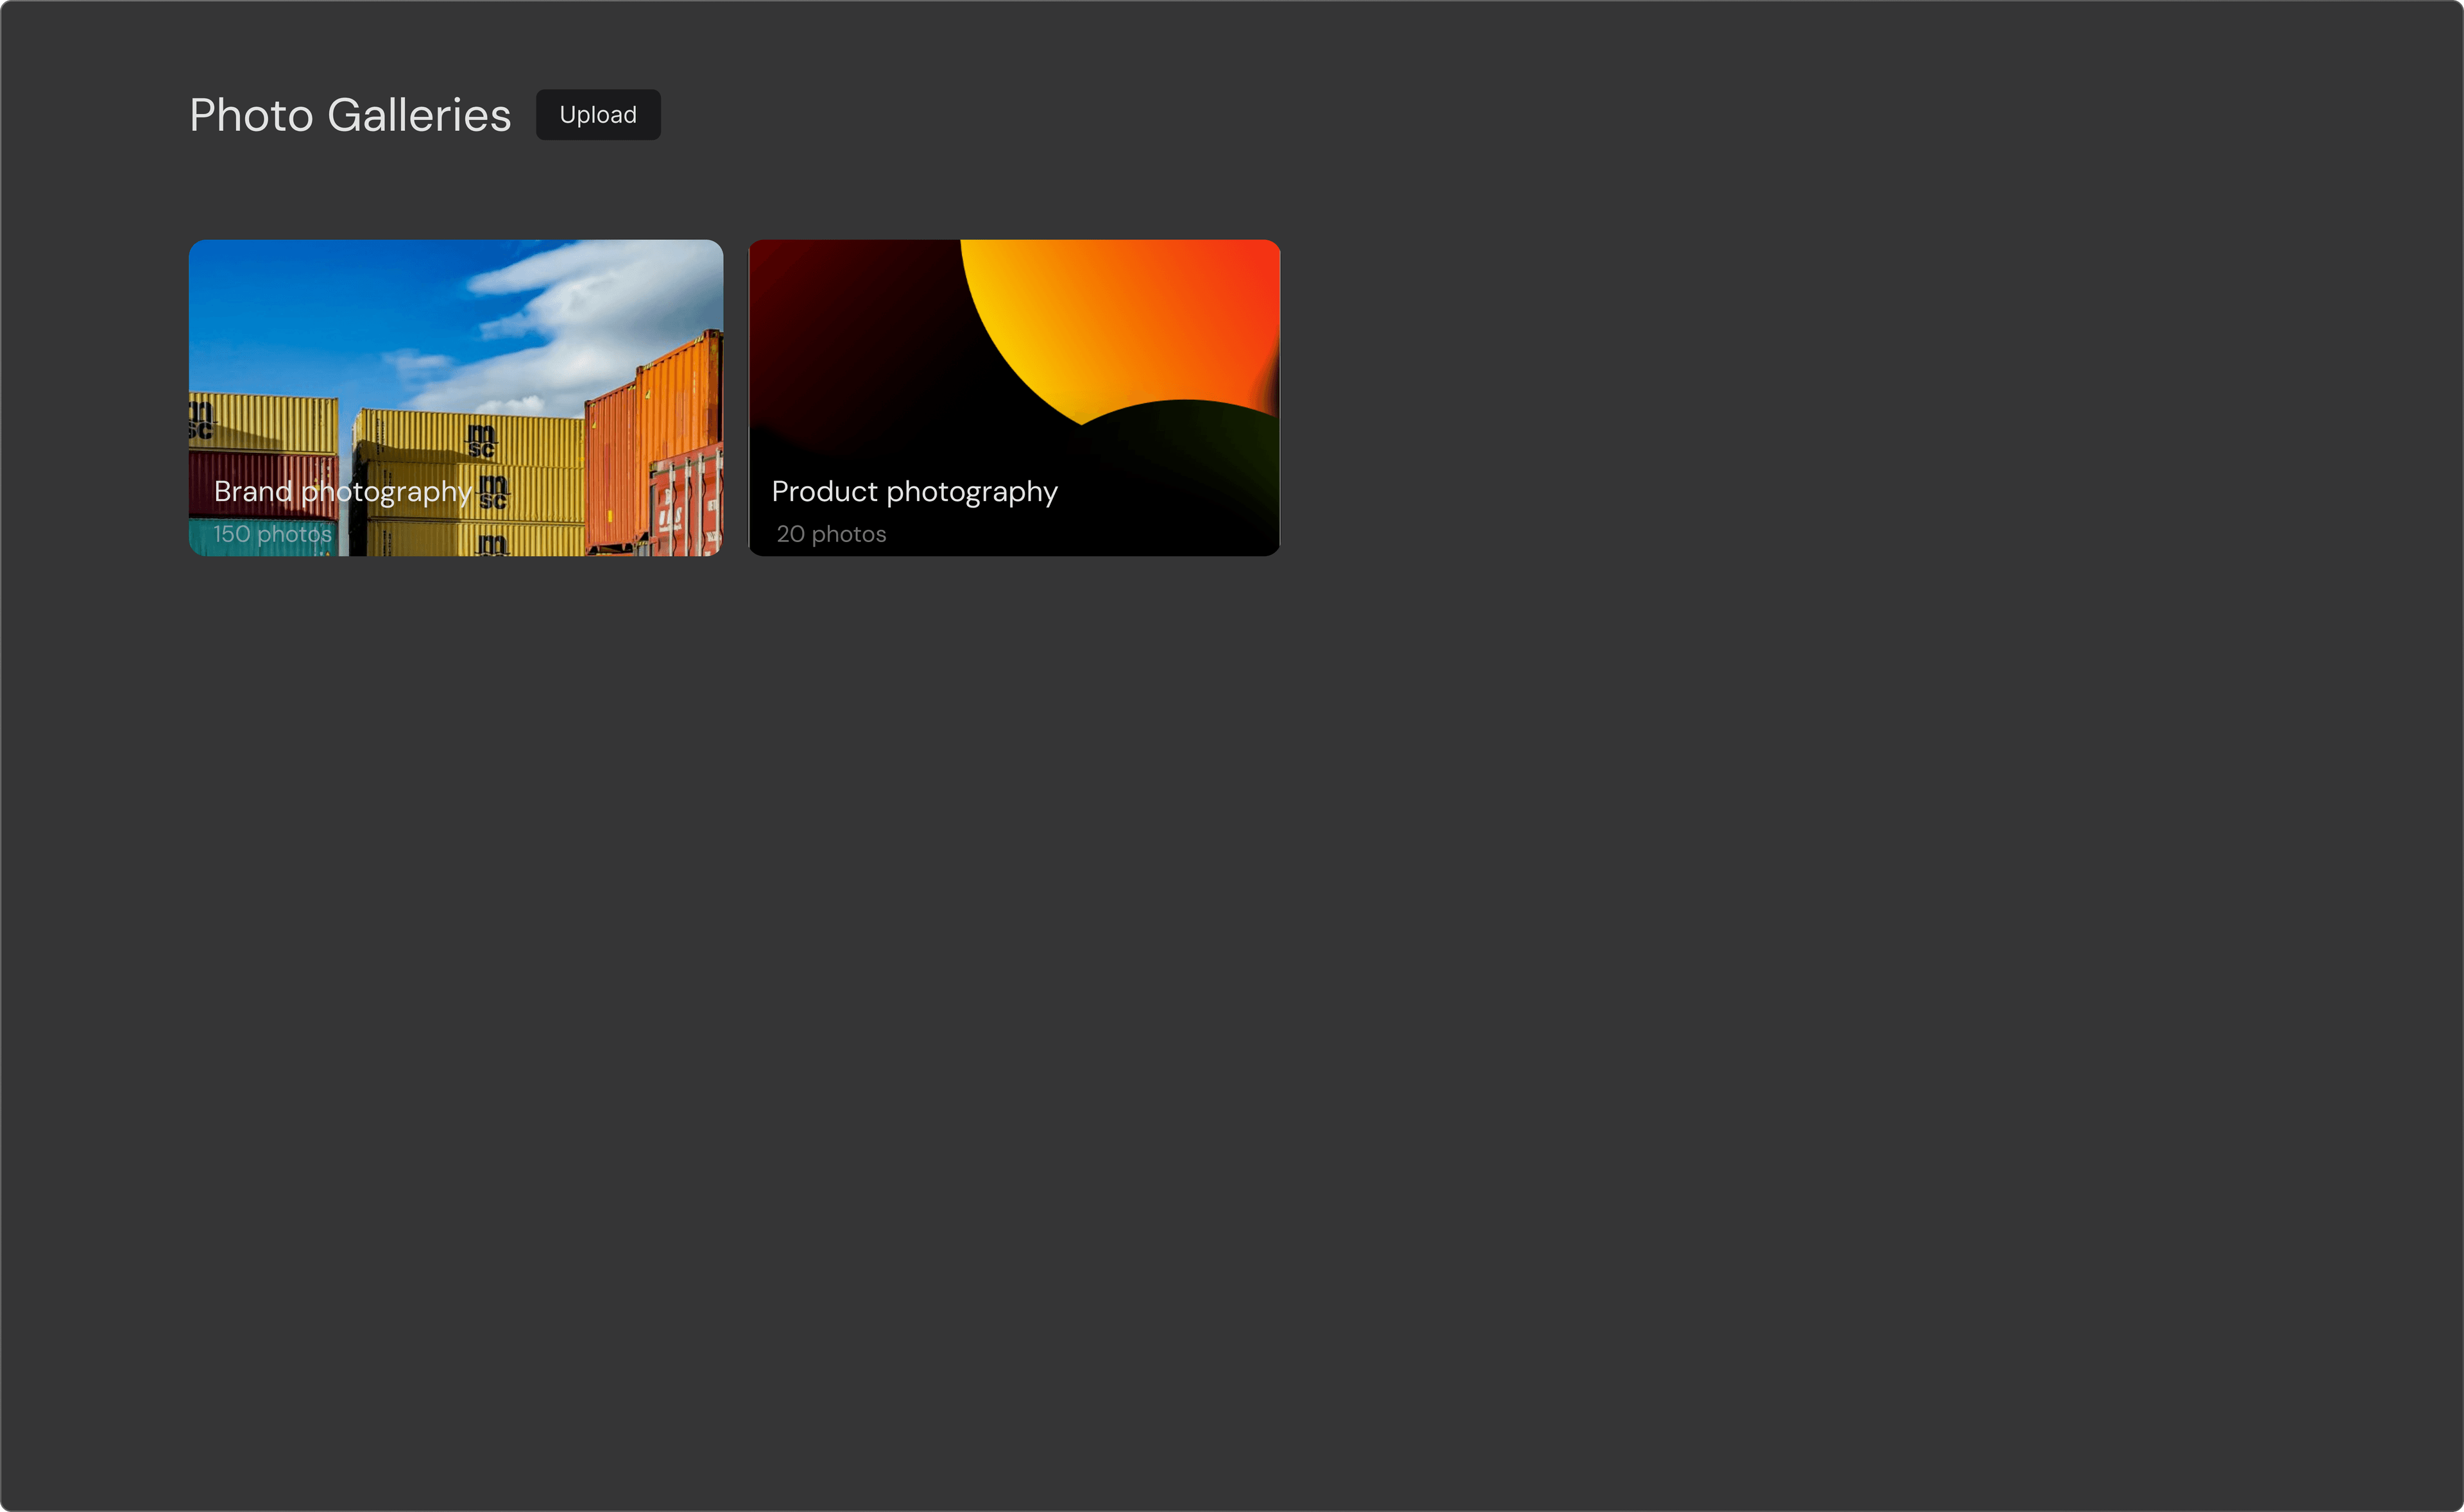Select the 150 photos label
The height and width of the screenshot is (1512, 2464).
coord(272,534)
